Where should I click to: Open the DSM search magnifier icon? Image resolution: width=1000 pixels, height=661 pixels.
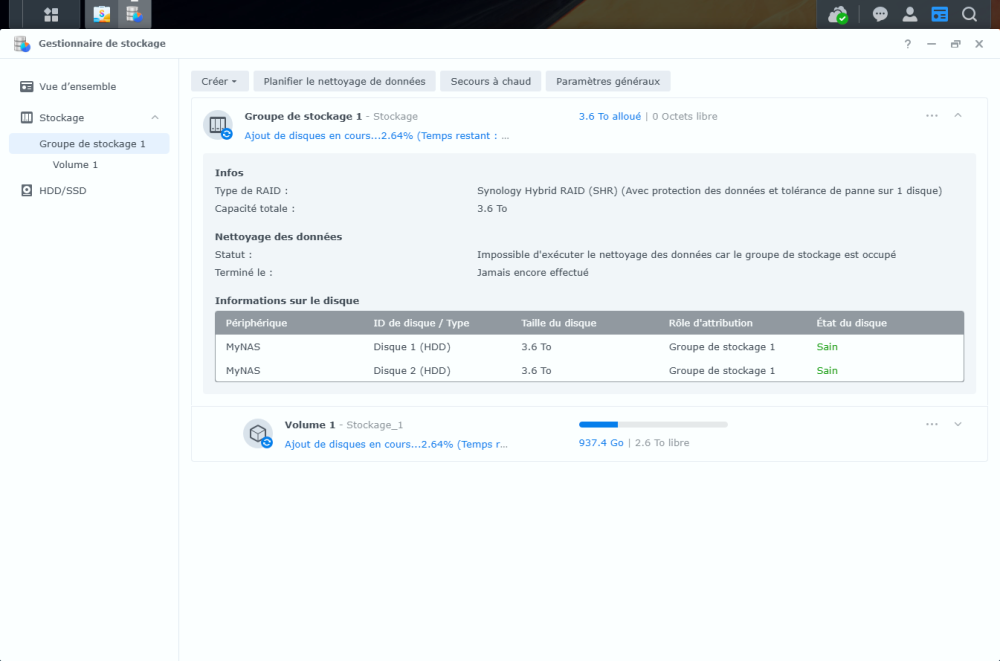point(969,14)
